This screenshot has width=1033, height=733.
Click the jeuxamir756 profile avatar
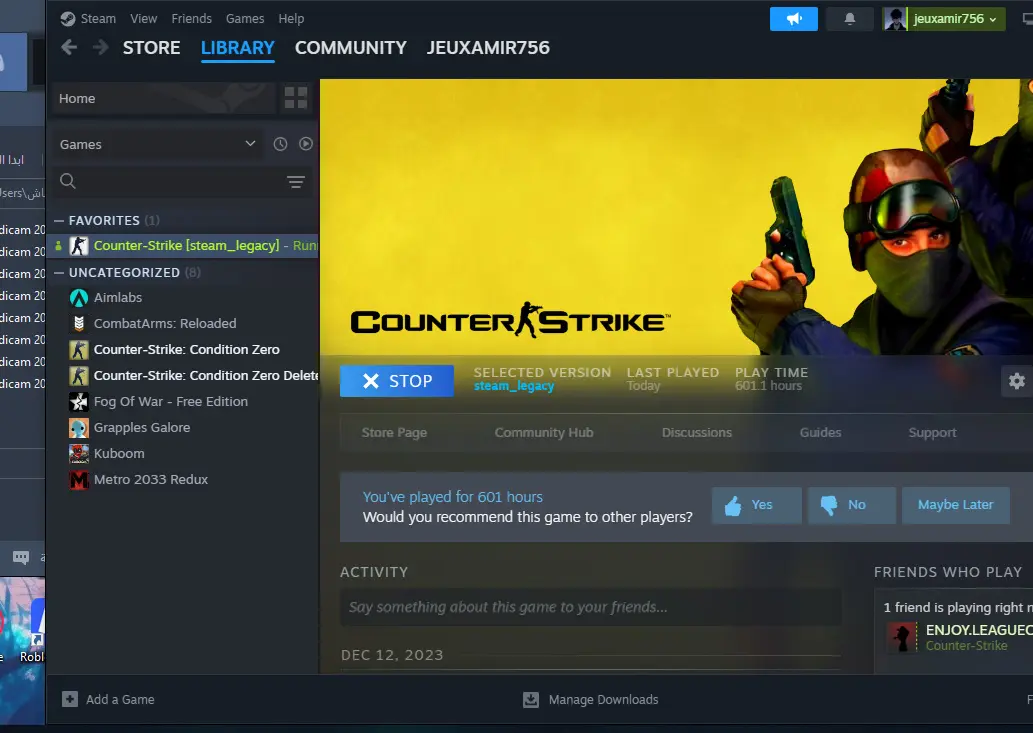(895, 18)
